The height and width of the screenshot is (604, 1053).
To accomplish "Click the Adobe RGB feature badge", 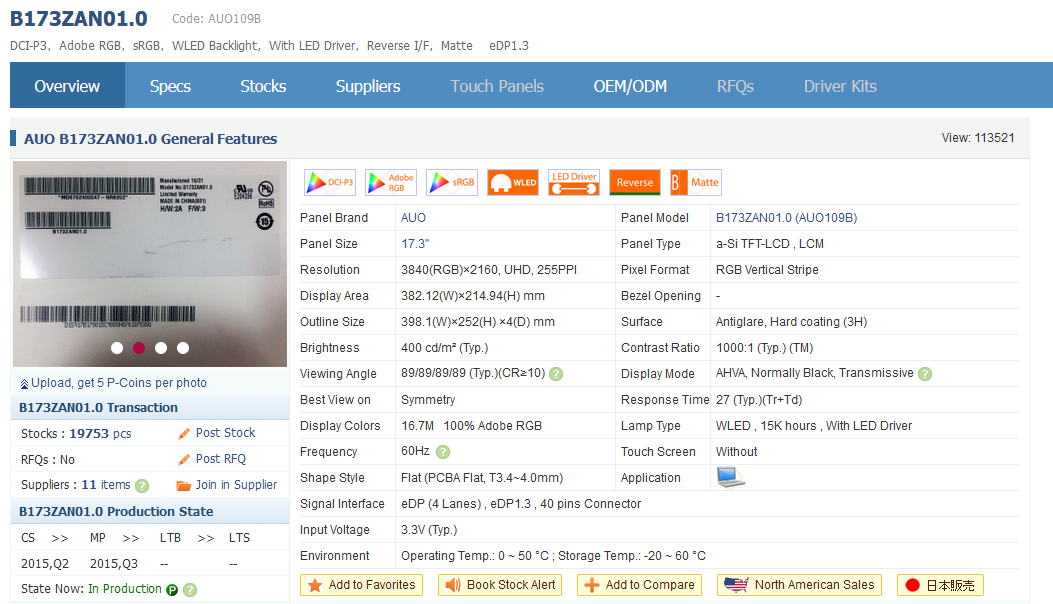I will 391,183.
